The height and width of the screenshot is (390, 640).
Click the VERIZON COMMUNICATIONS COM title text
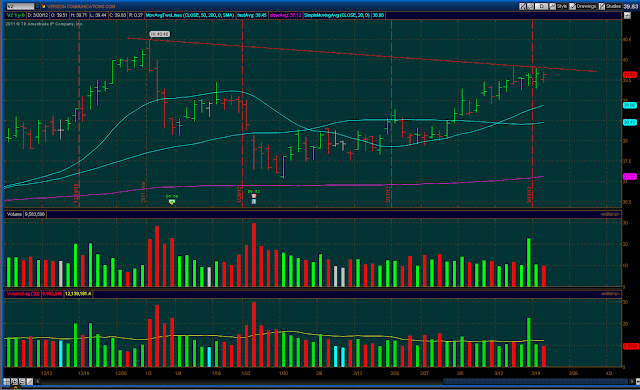coord(82,7)
